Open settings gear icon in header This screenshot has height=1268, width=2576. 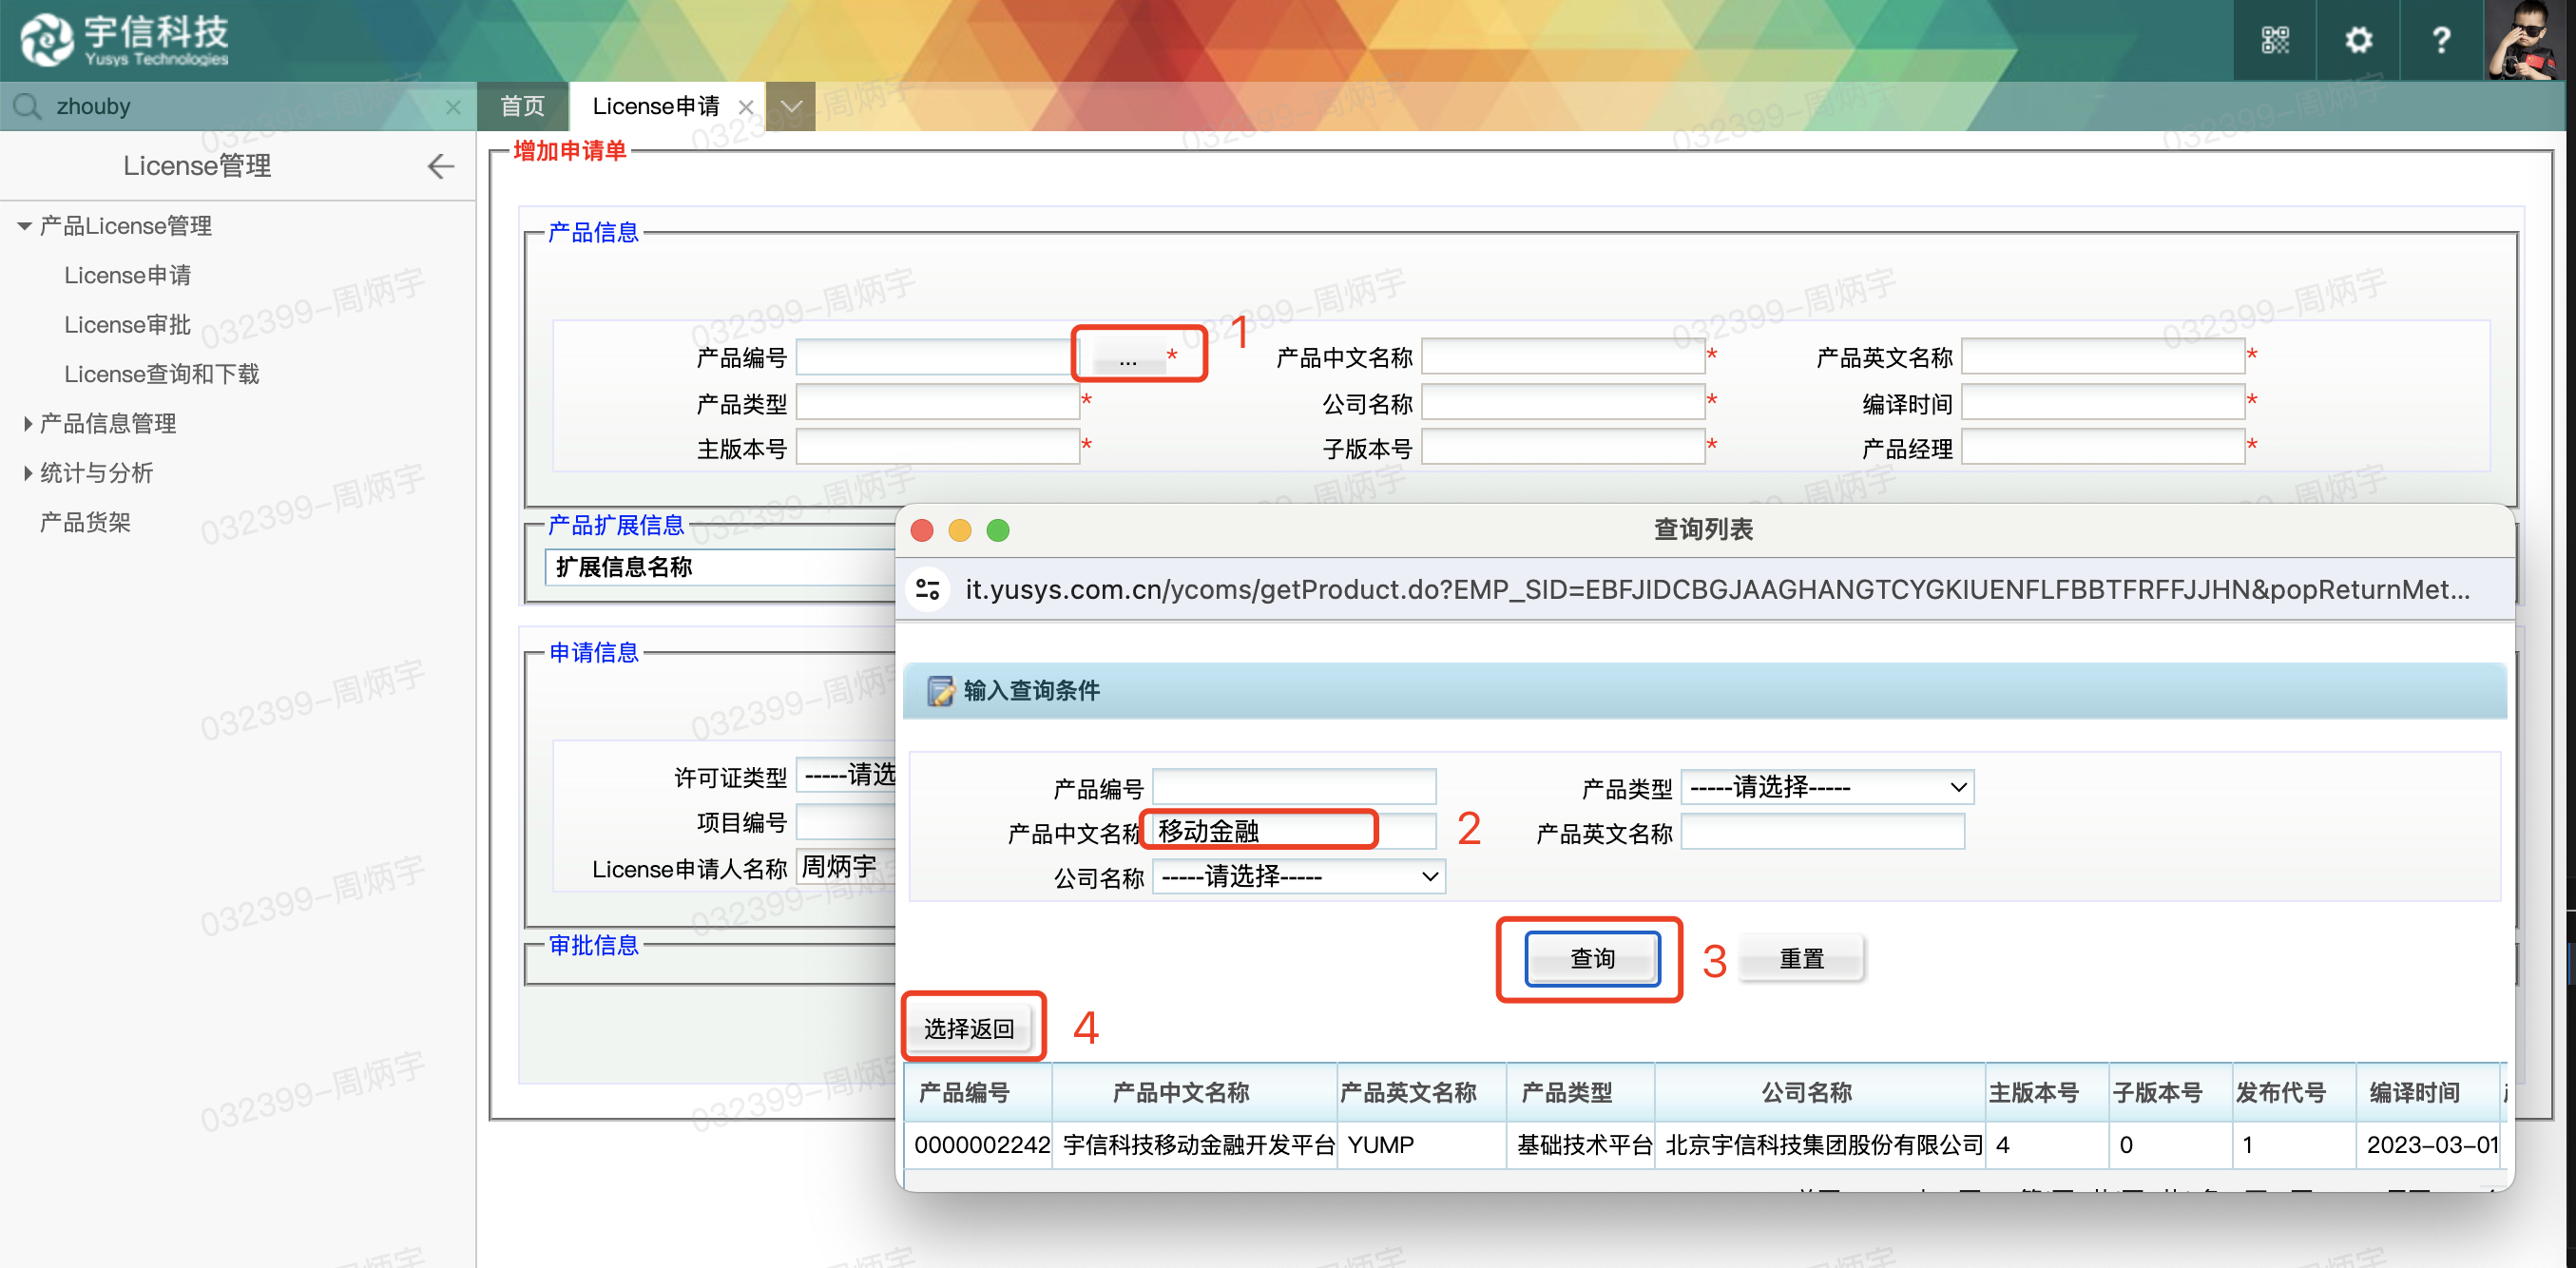[x=2358, y=40]
